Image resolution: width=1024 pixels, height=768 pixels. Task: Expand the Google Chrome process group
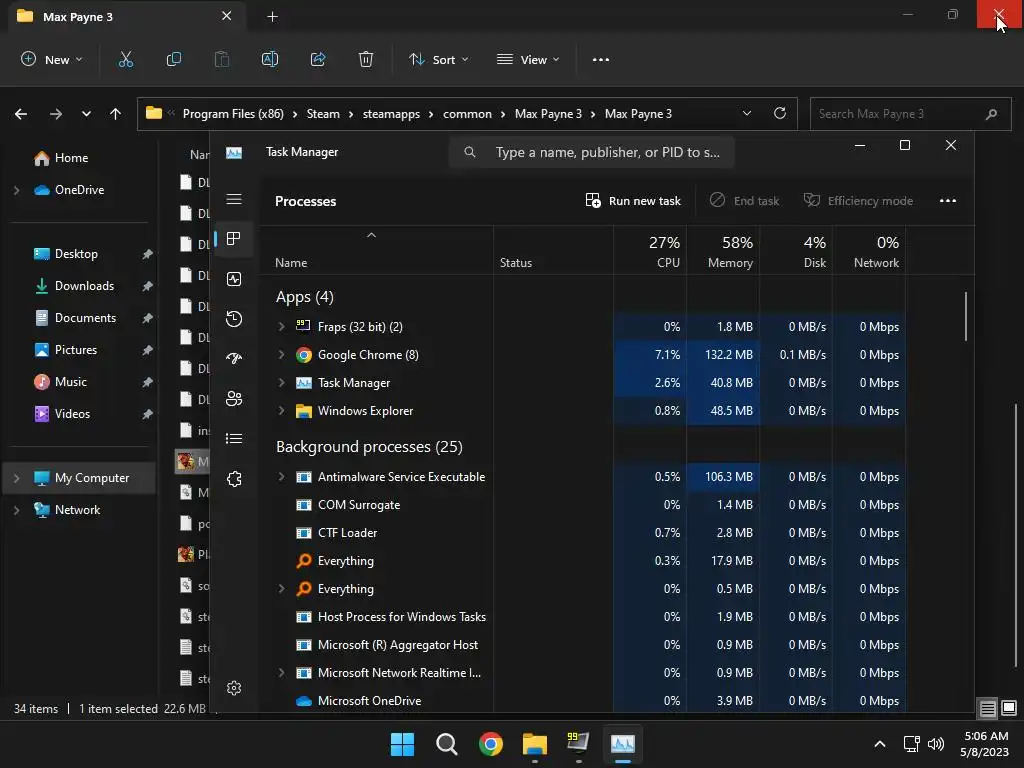click(281, 354)
